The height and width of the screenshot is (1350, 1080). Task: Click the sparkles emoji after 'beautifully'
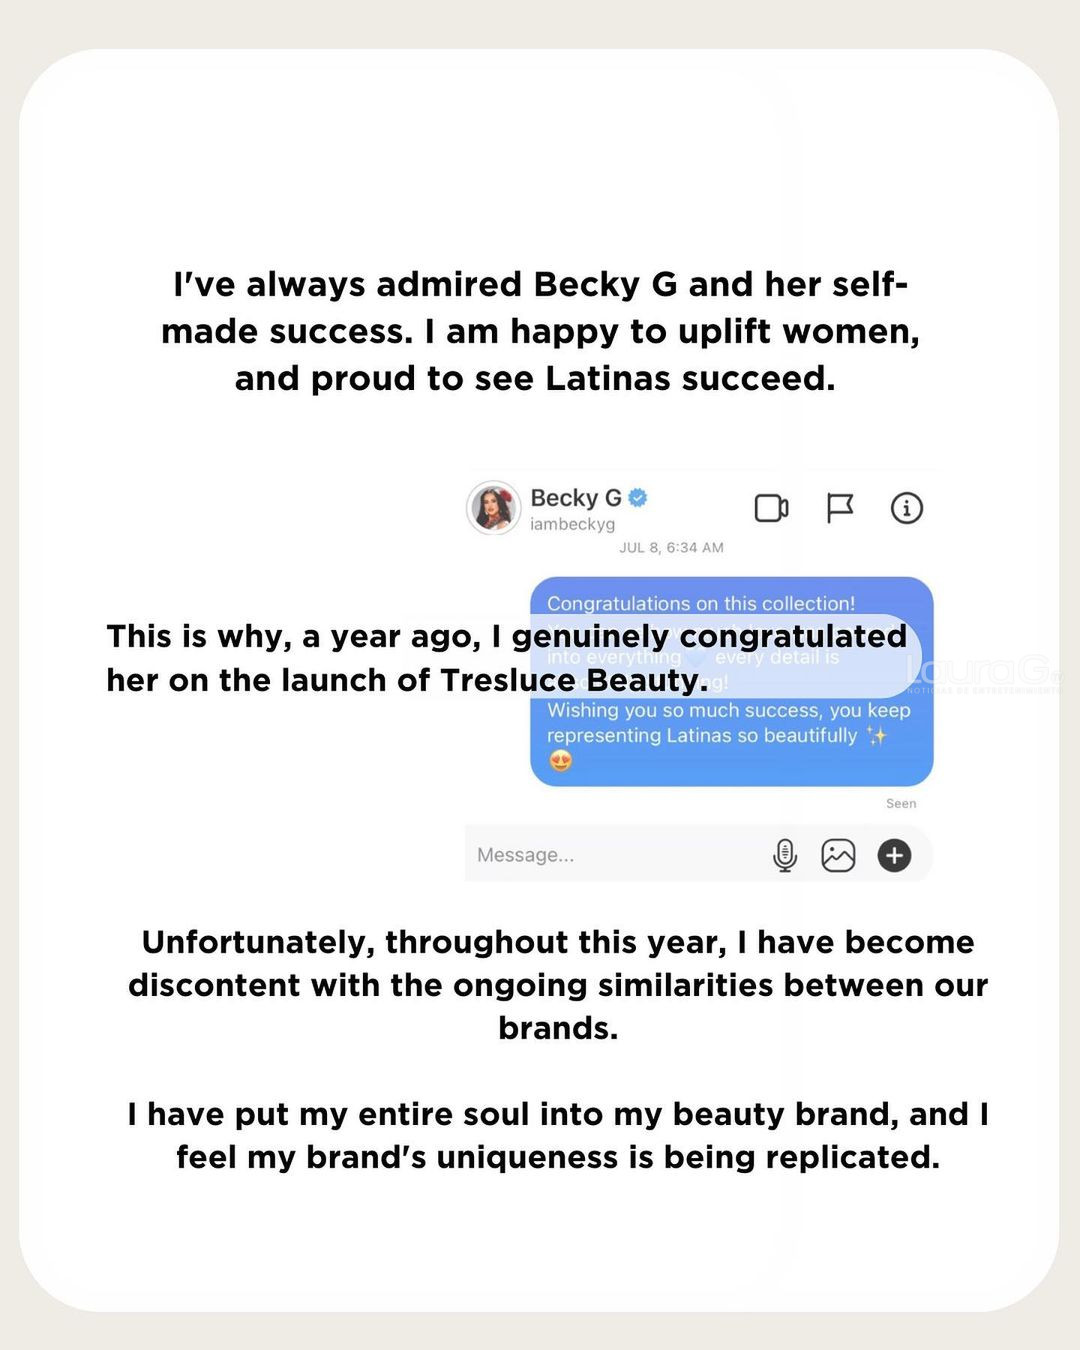(x=877, y=736)
